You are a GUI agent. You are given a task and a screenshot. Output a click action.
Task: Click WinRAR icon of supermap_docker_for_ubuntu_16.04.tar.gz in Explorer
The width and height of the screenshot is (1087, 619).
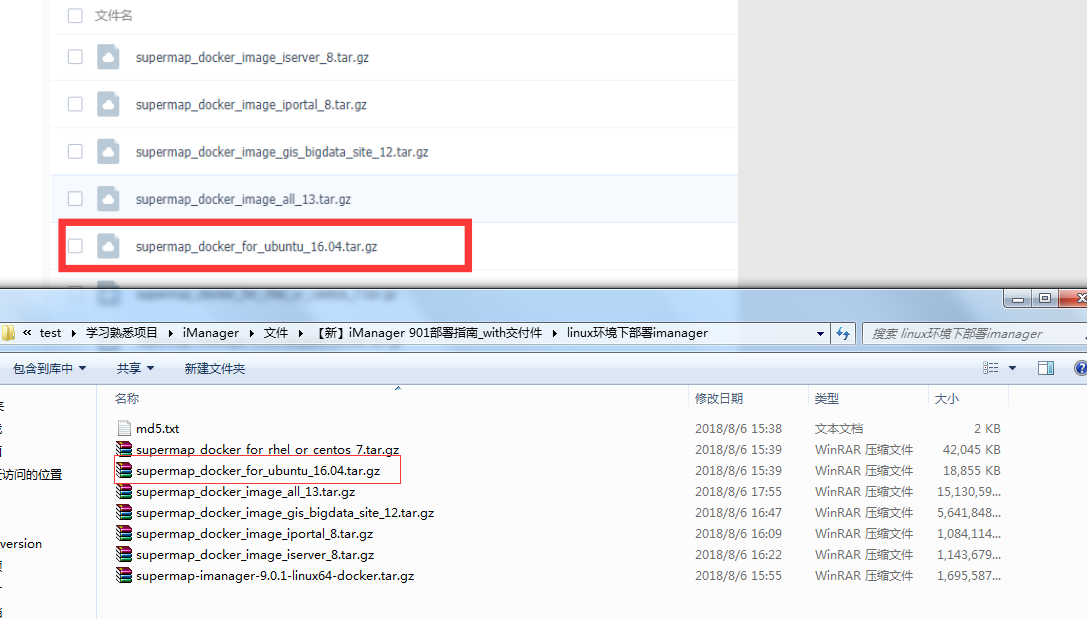coord(124,470)
